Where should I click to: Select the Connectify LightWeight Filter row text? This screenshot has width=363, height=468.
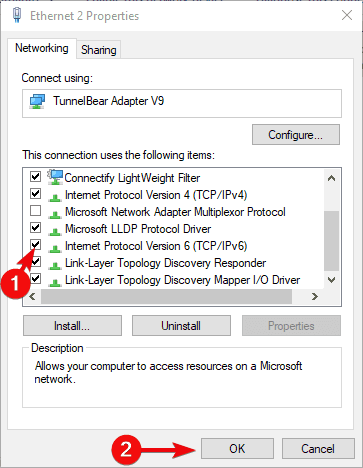point(132,178)
